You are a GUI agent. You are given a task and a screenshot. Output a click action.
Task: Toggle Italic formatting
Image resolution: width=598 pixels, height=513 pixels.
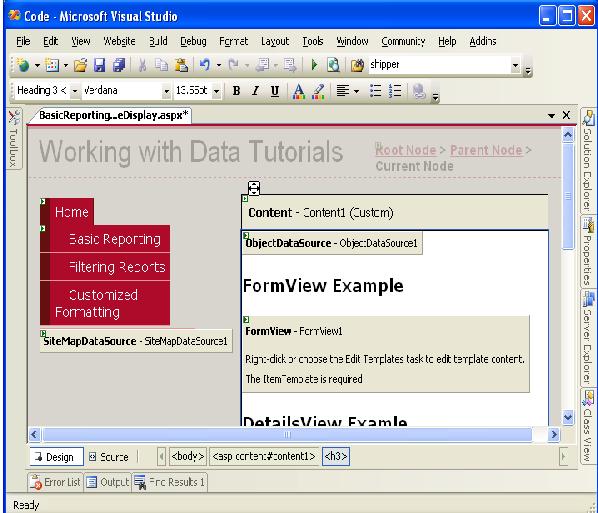(x=255, y=91)
